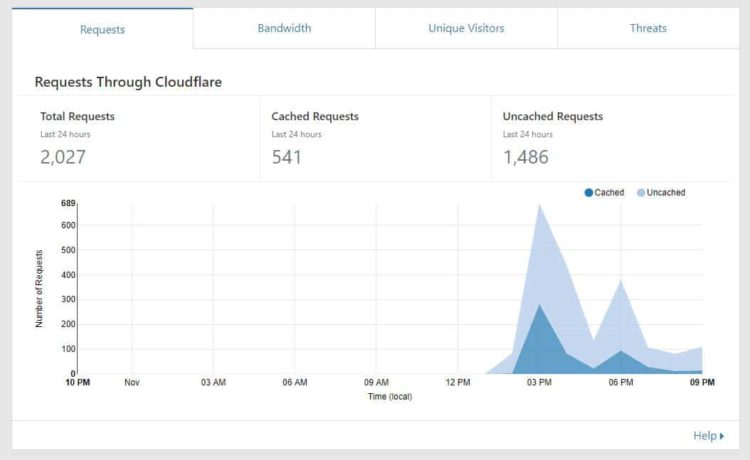Toggle the Uncached legend dot
The height and width of the screenshot is (460, 750).
tap(641, 193)
